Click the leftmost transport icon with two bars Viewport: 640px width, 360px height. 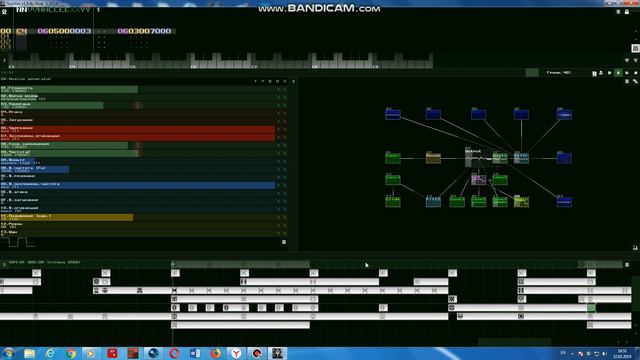[594, 73]
